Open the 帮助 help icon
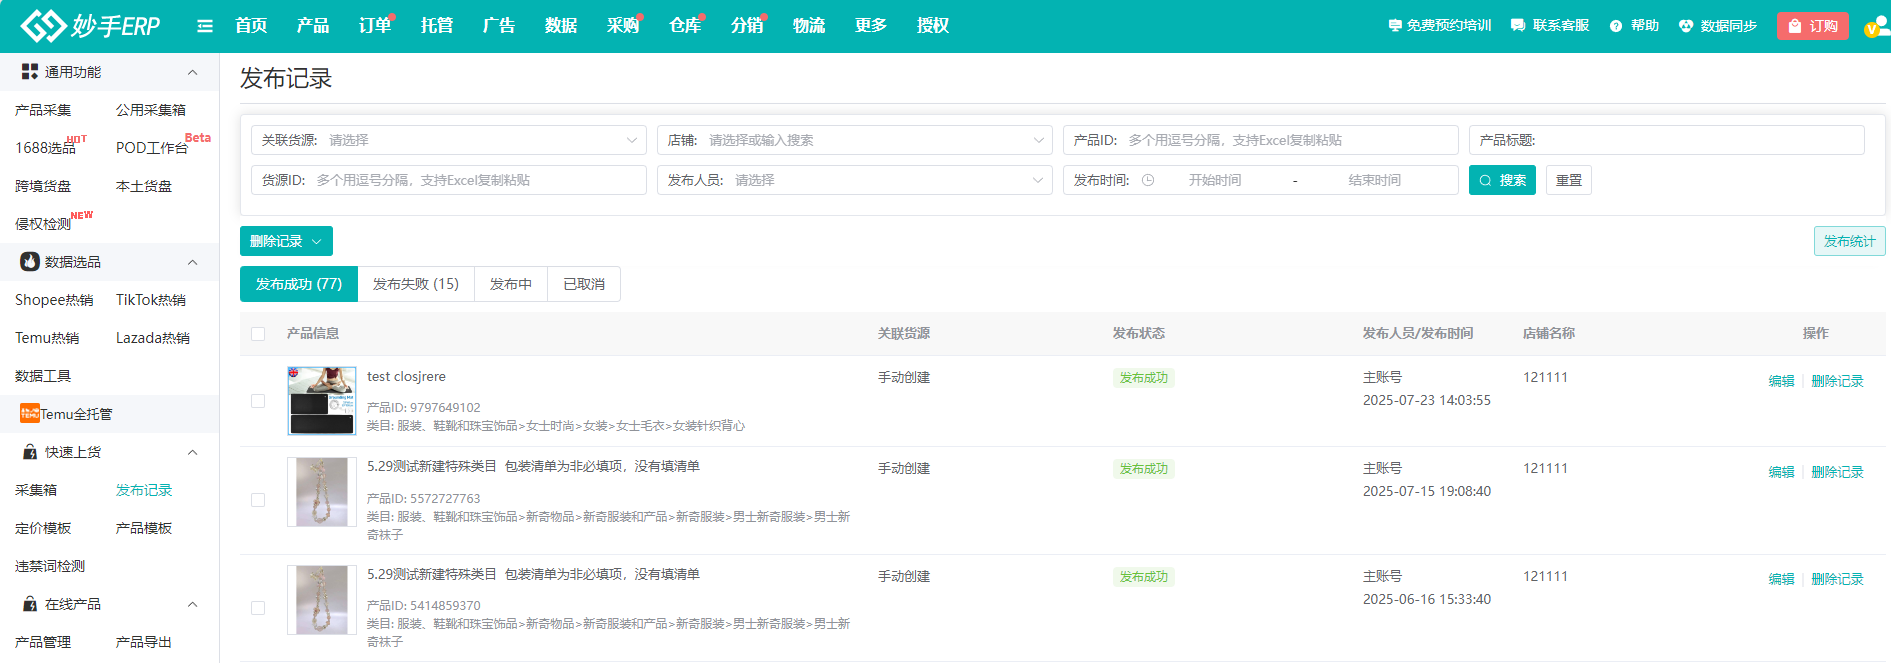 pos(1615,26)
